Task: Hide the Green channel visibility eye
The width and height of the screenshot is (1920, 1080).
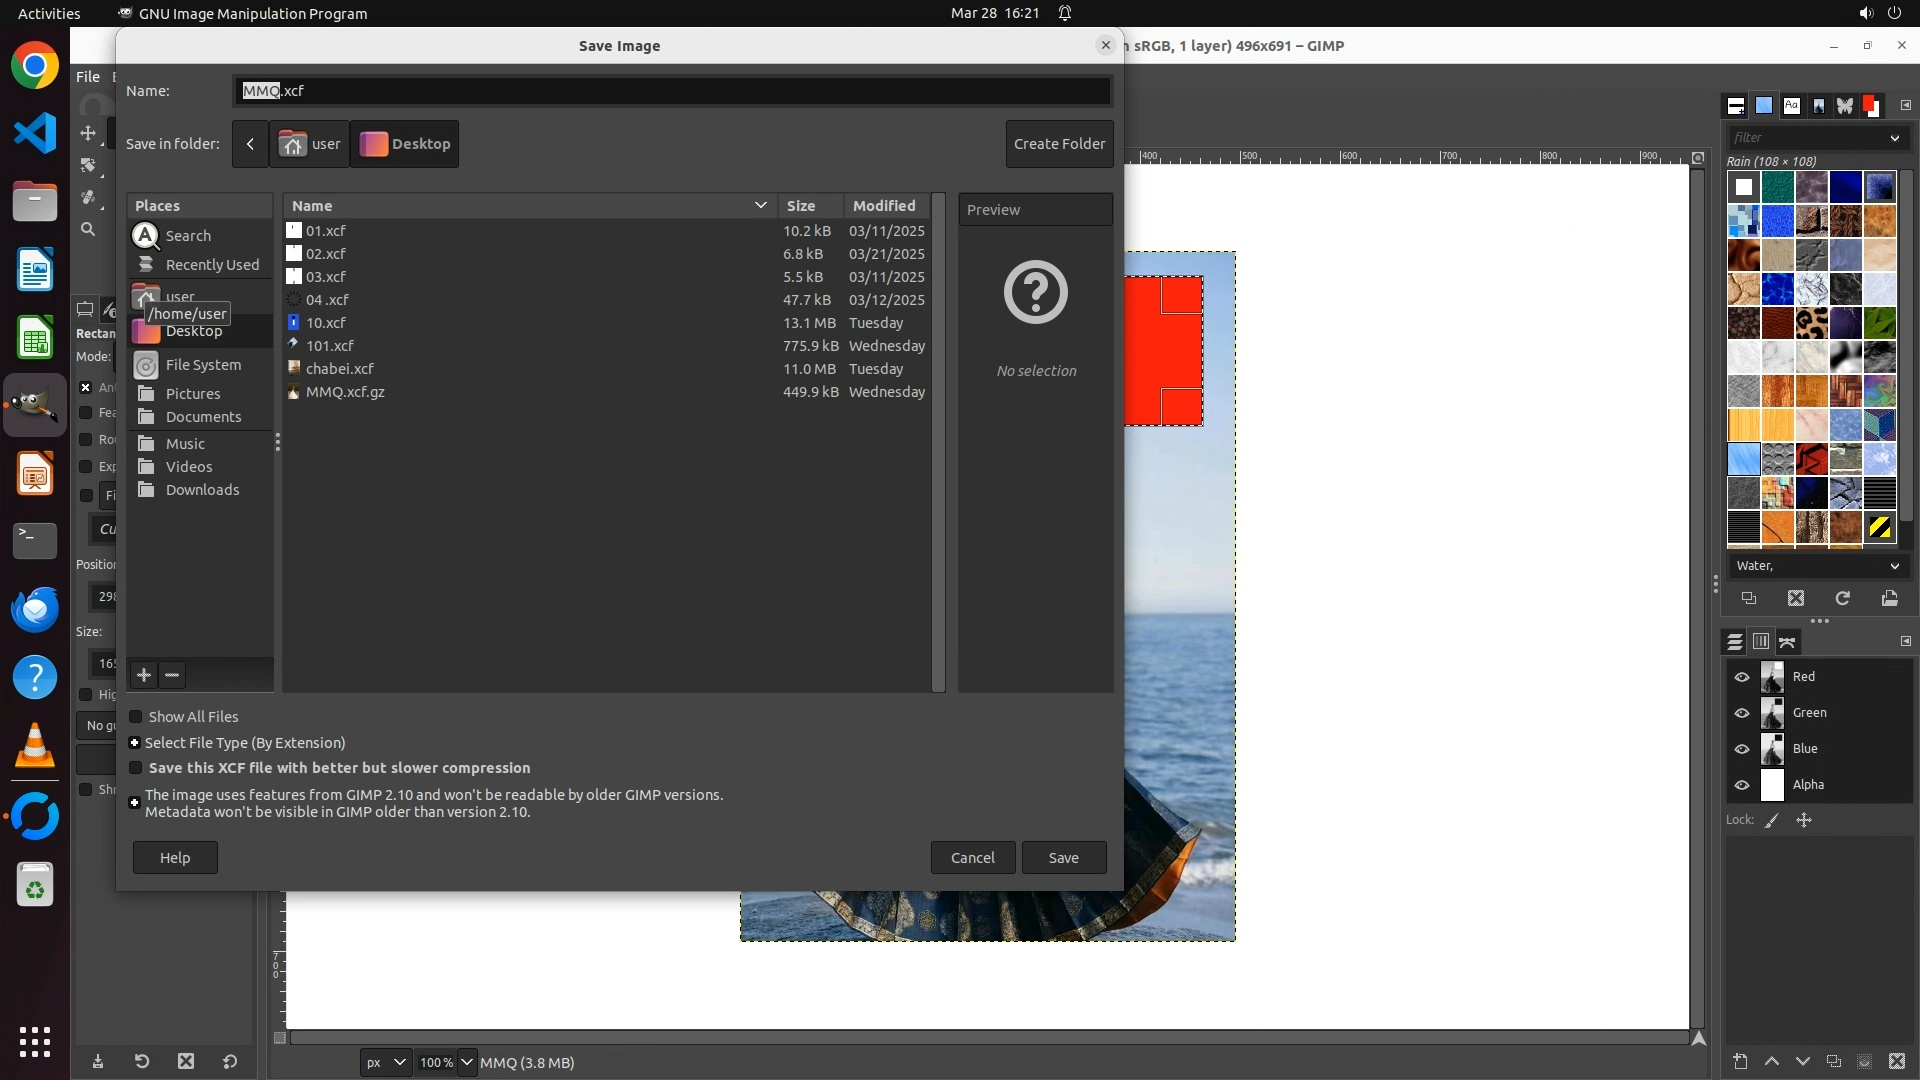Action: [1742, 713]
